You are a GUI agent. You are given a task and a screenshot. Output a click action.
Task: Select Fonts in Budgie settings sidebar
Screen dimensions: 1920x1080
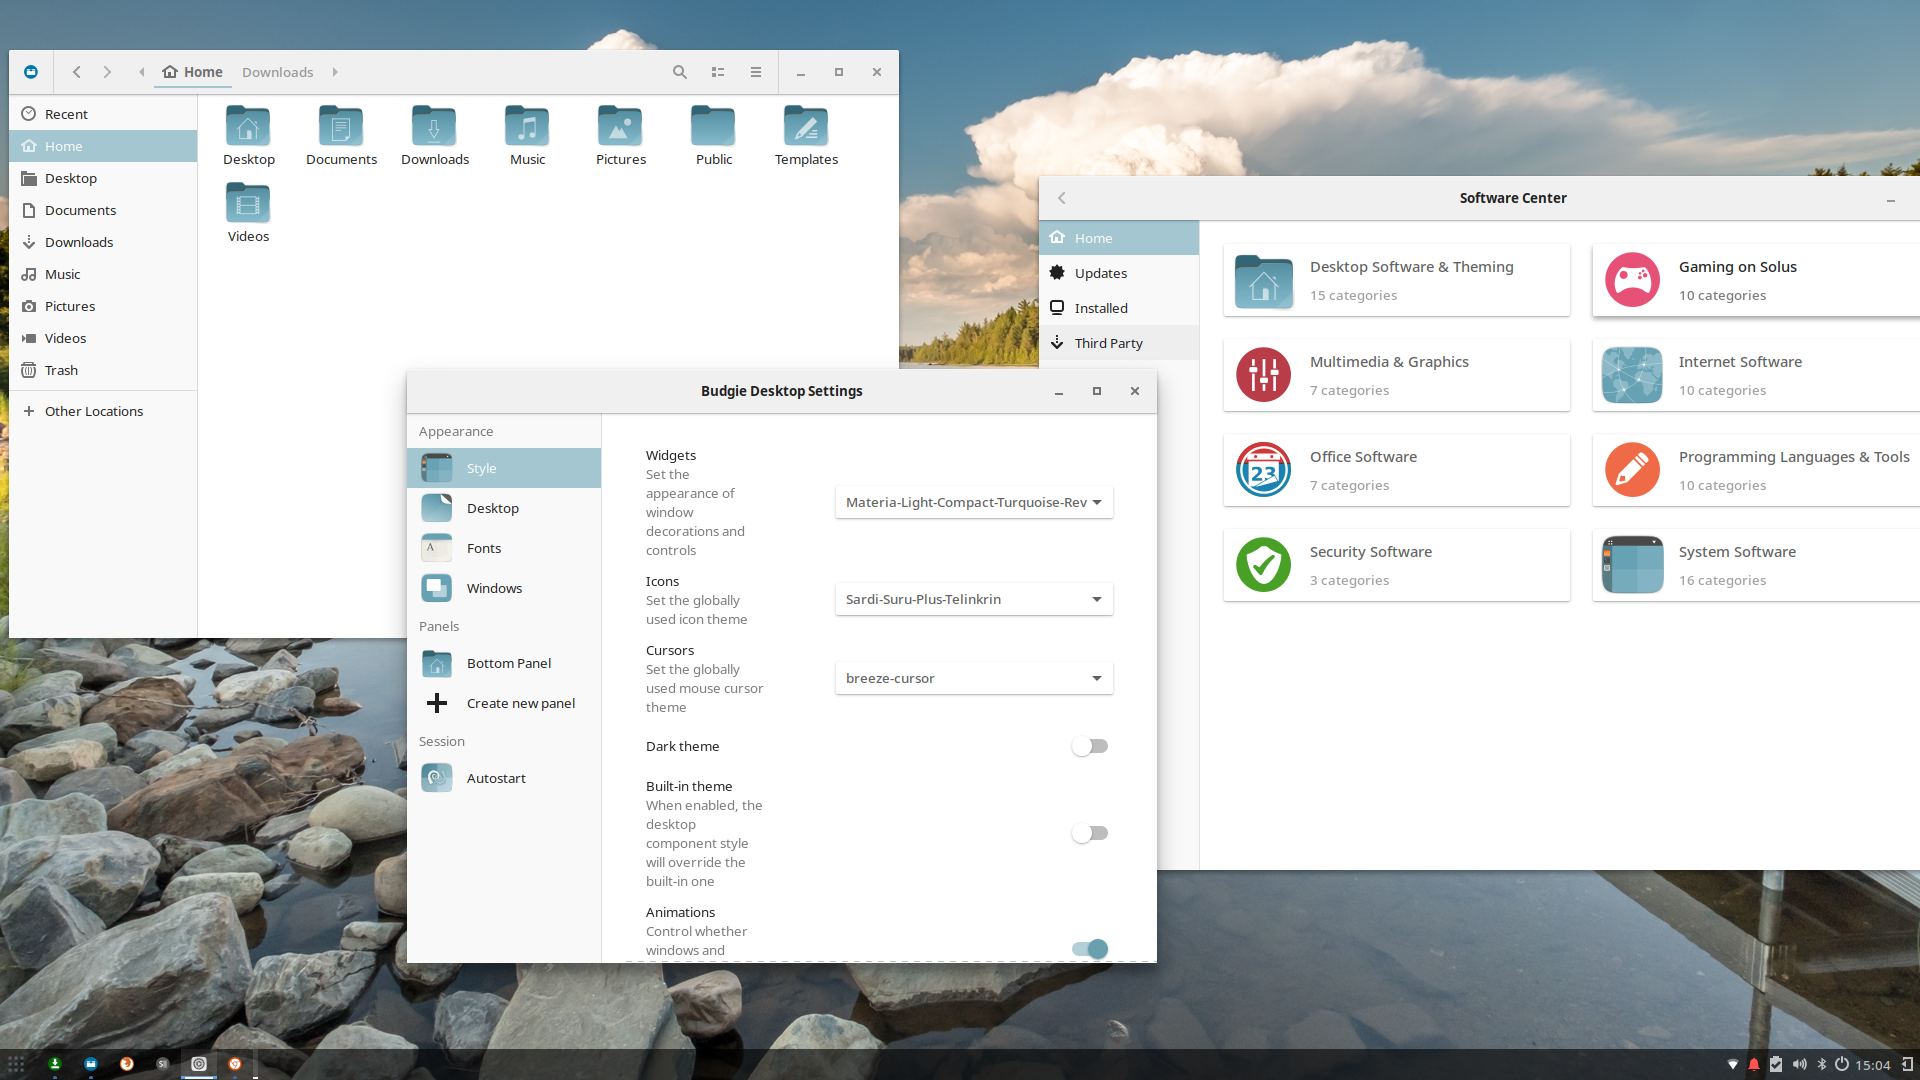click(x=504, y=548)
